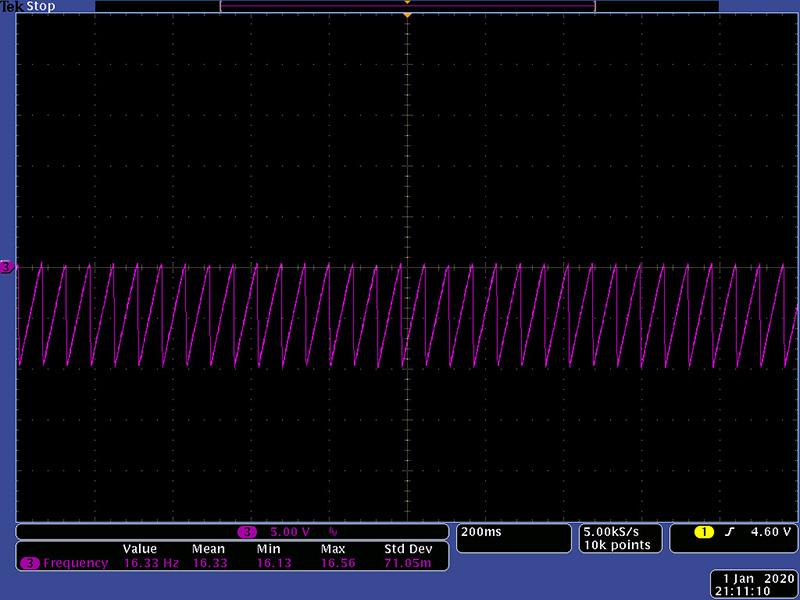
Task: Click the Mean column header
Action: (208, 549)
